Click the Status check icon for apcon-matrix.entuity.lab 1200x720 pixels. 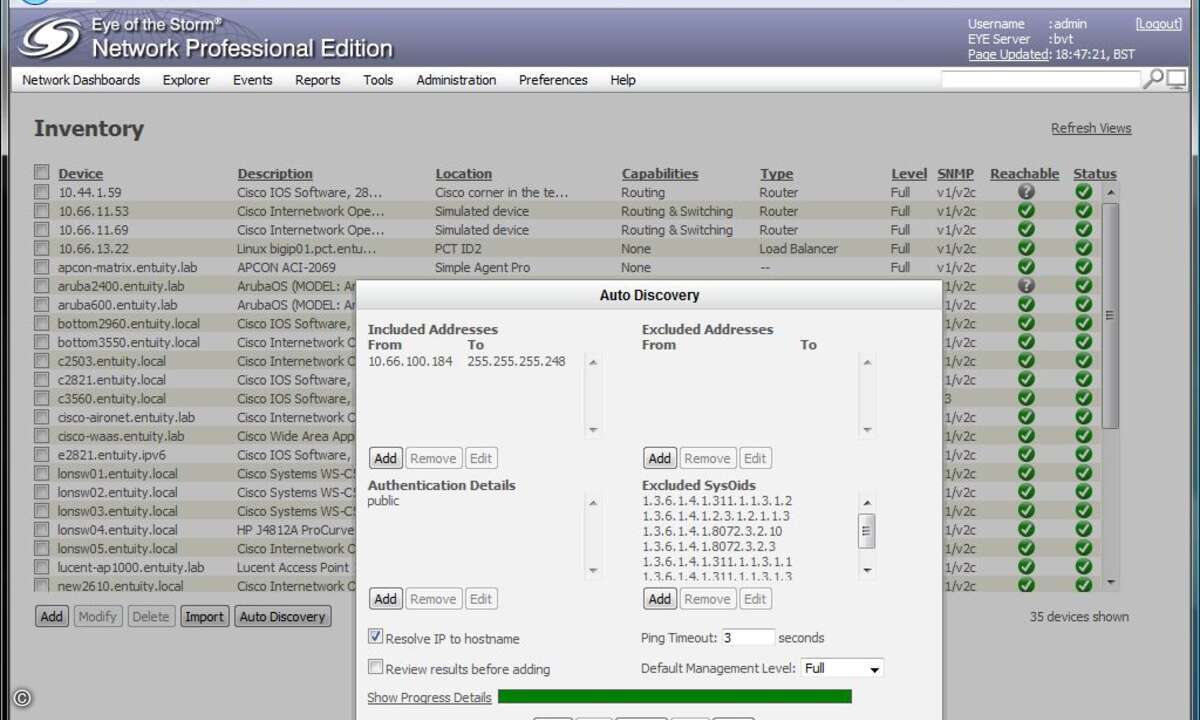1083,267
